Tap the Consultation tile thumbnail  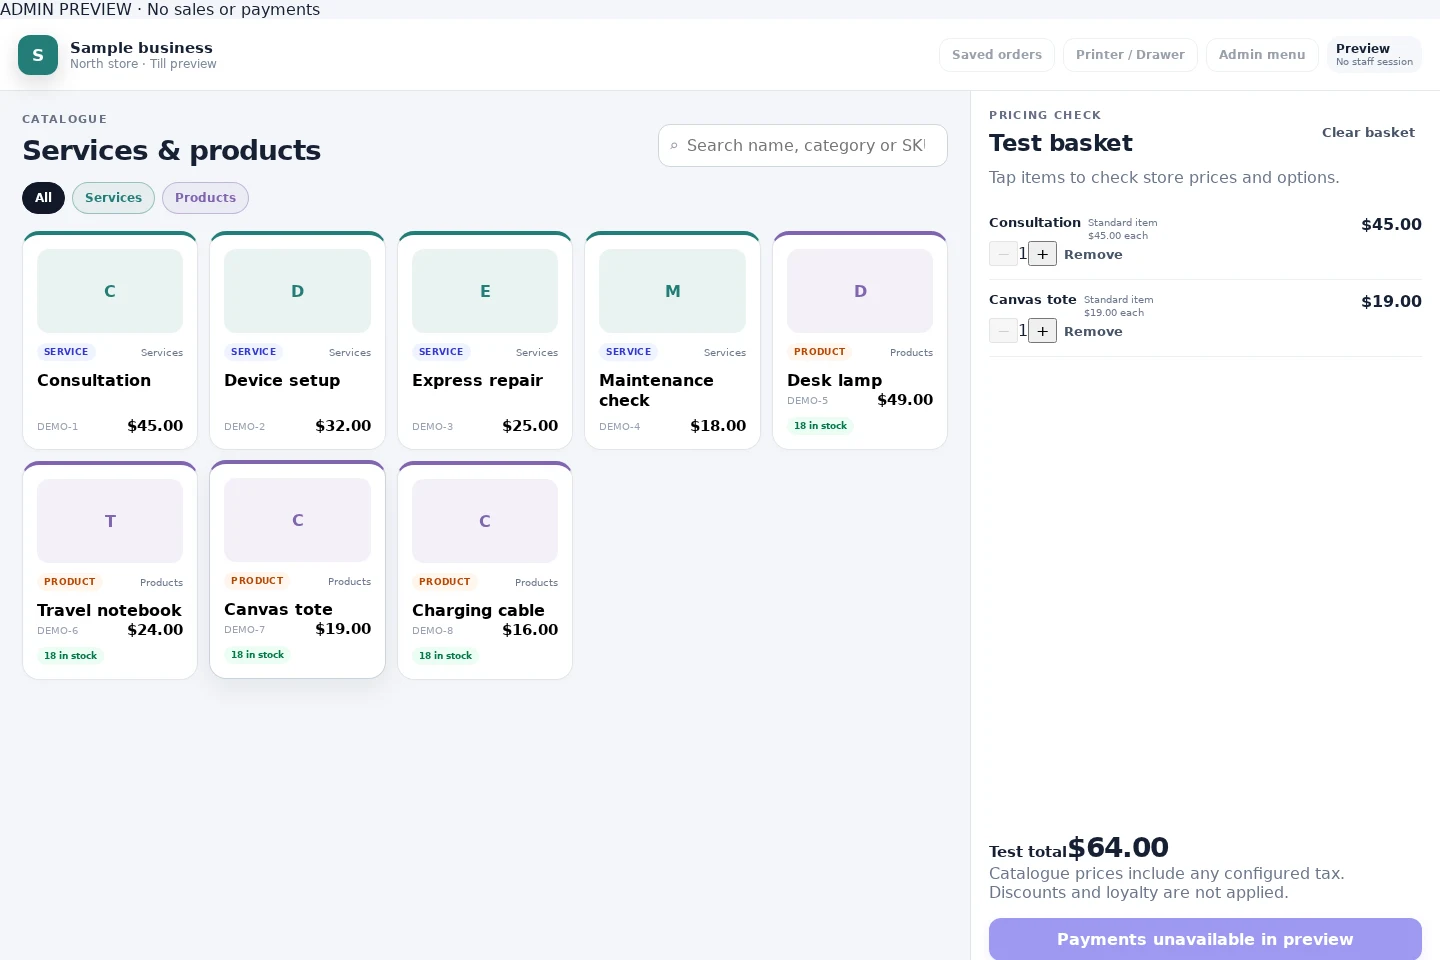(110, 291)
